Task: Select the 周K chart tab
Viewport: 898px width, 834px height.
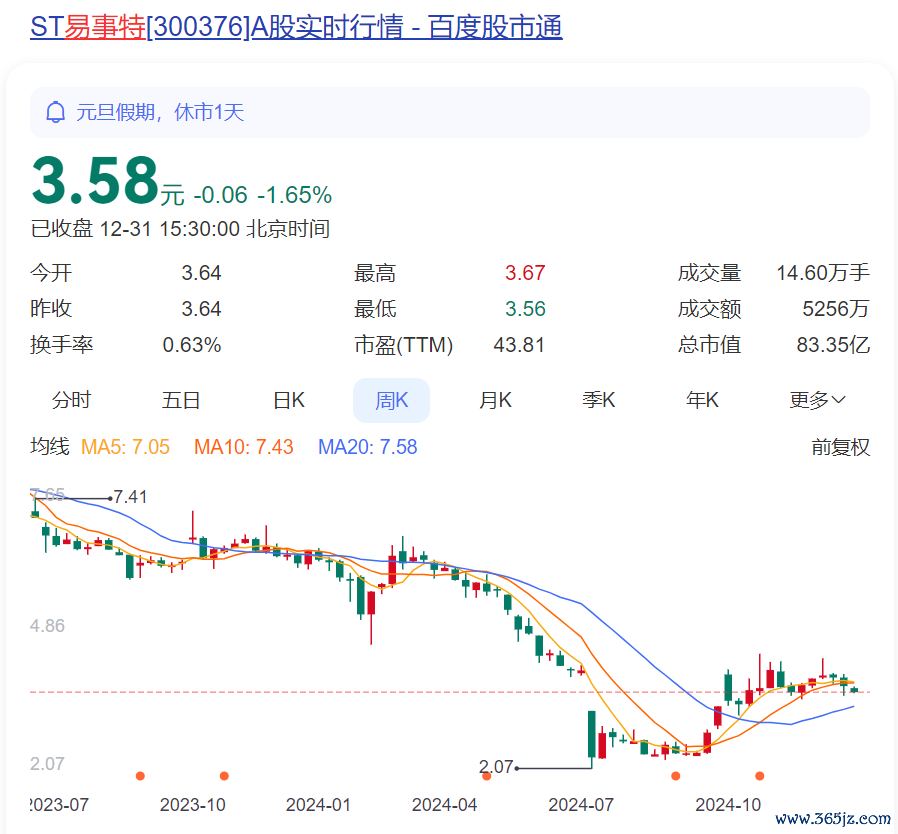Action: [x=391, y=400]
